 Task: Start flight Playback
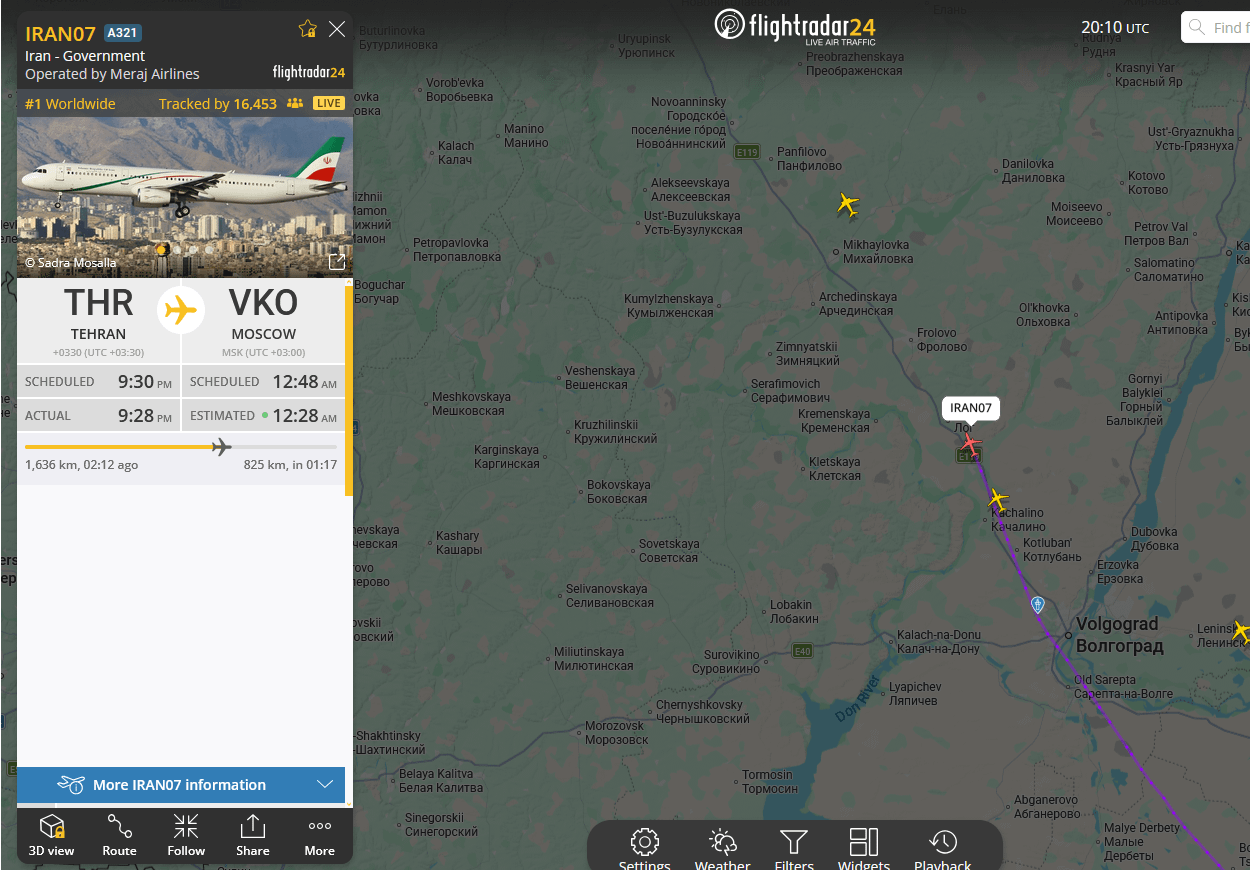click(942, 848)
